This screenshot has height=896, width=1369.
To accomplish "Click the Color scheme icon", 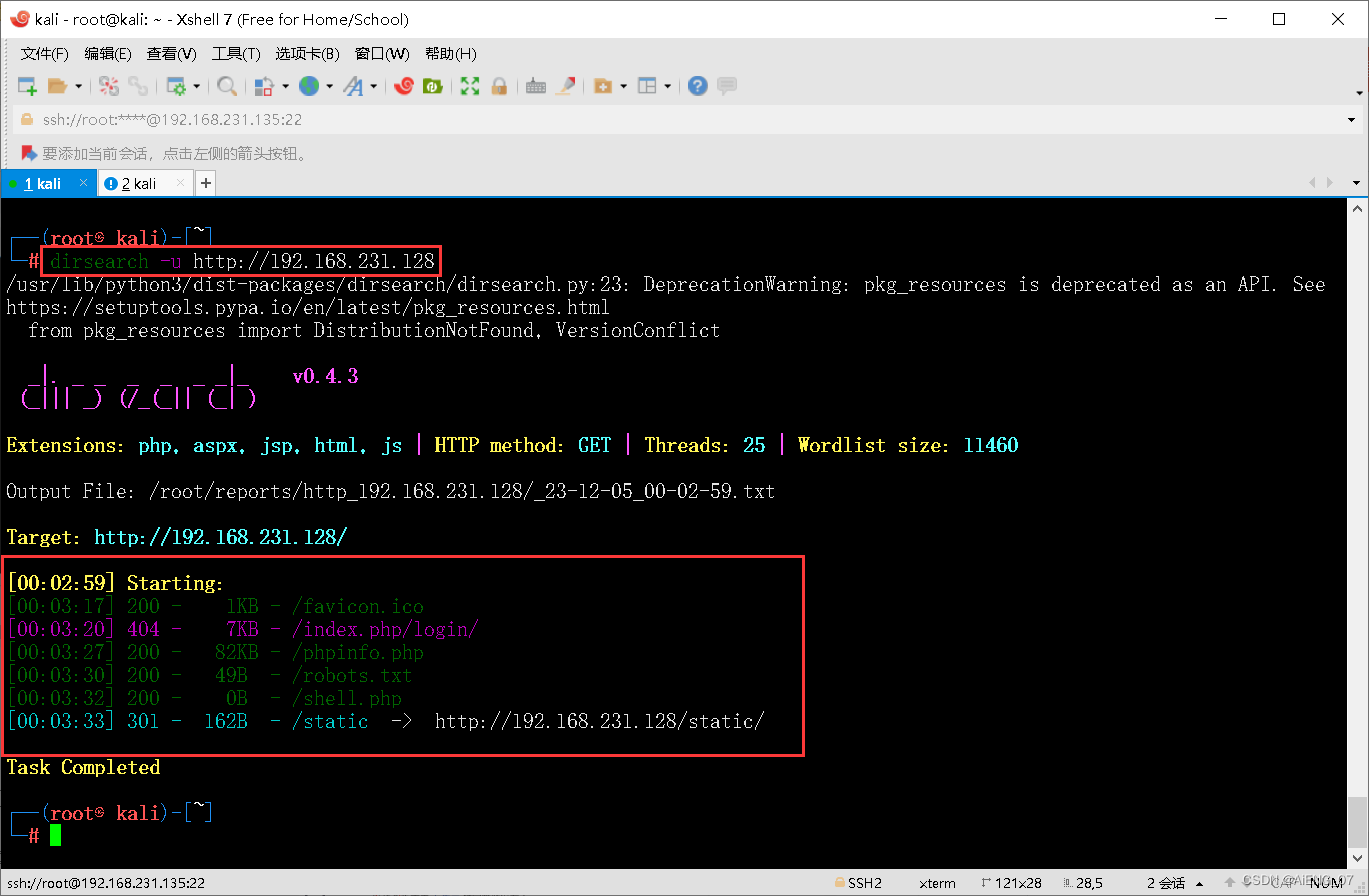I will click(x=264, y=86).
